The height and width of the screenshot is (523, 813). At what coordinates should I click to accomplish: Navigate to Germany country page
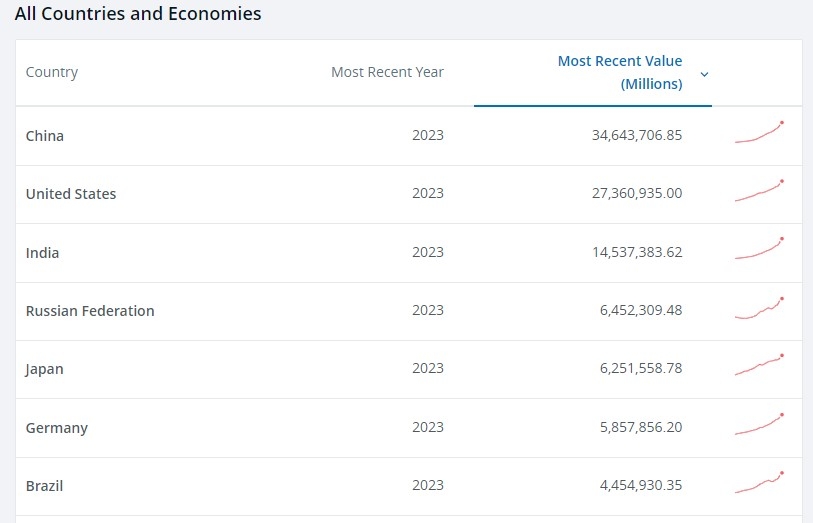pos(57,428)
